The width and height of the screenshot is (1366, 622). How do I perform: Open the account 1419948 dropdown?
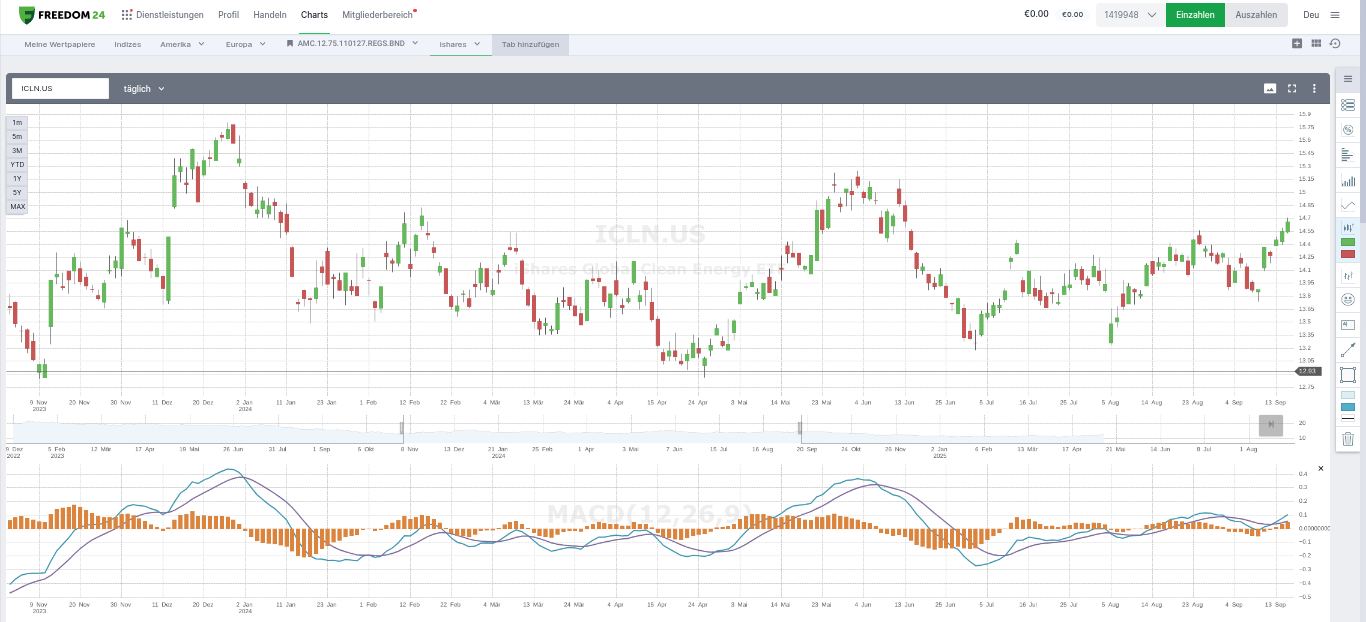[x=1130, y=15]
